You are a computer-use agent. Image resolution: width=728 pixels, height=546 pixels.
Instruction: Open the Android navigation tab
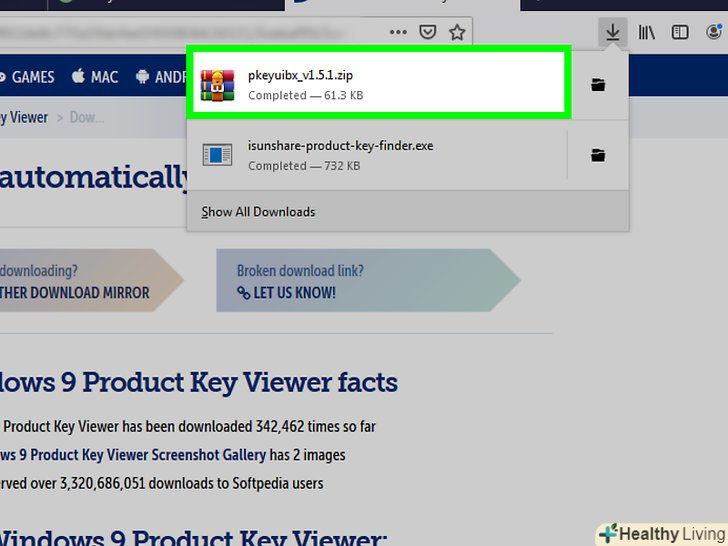[x=161, y=77]
